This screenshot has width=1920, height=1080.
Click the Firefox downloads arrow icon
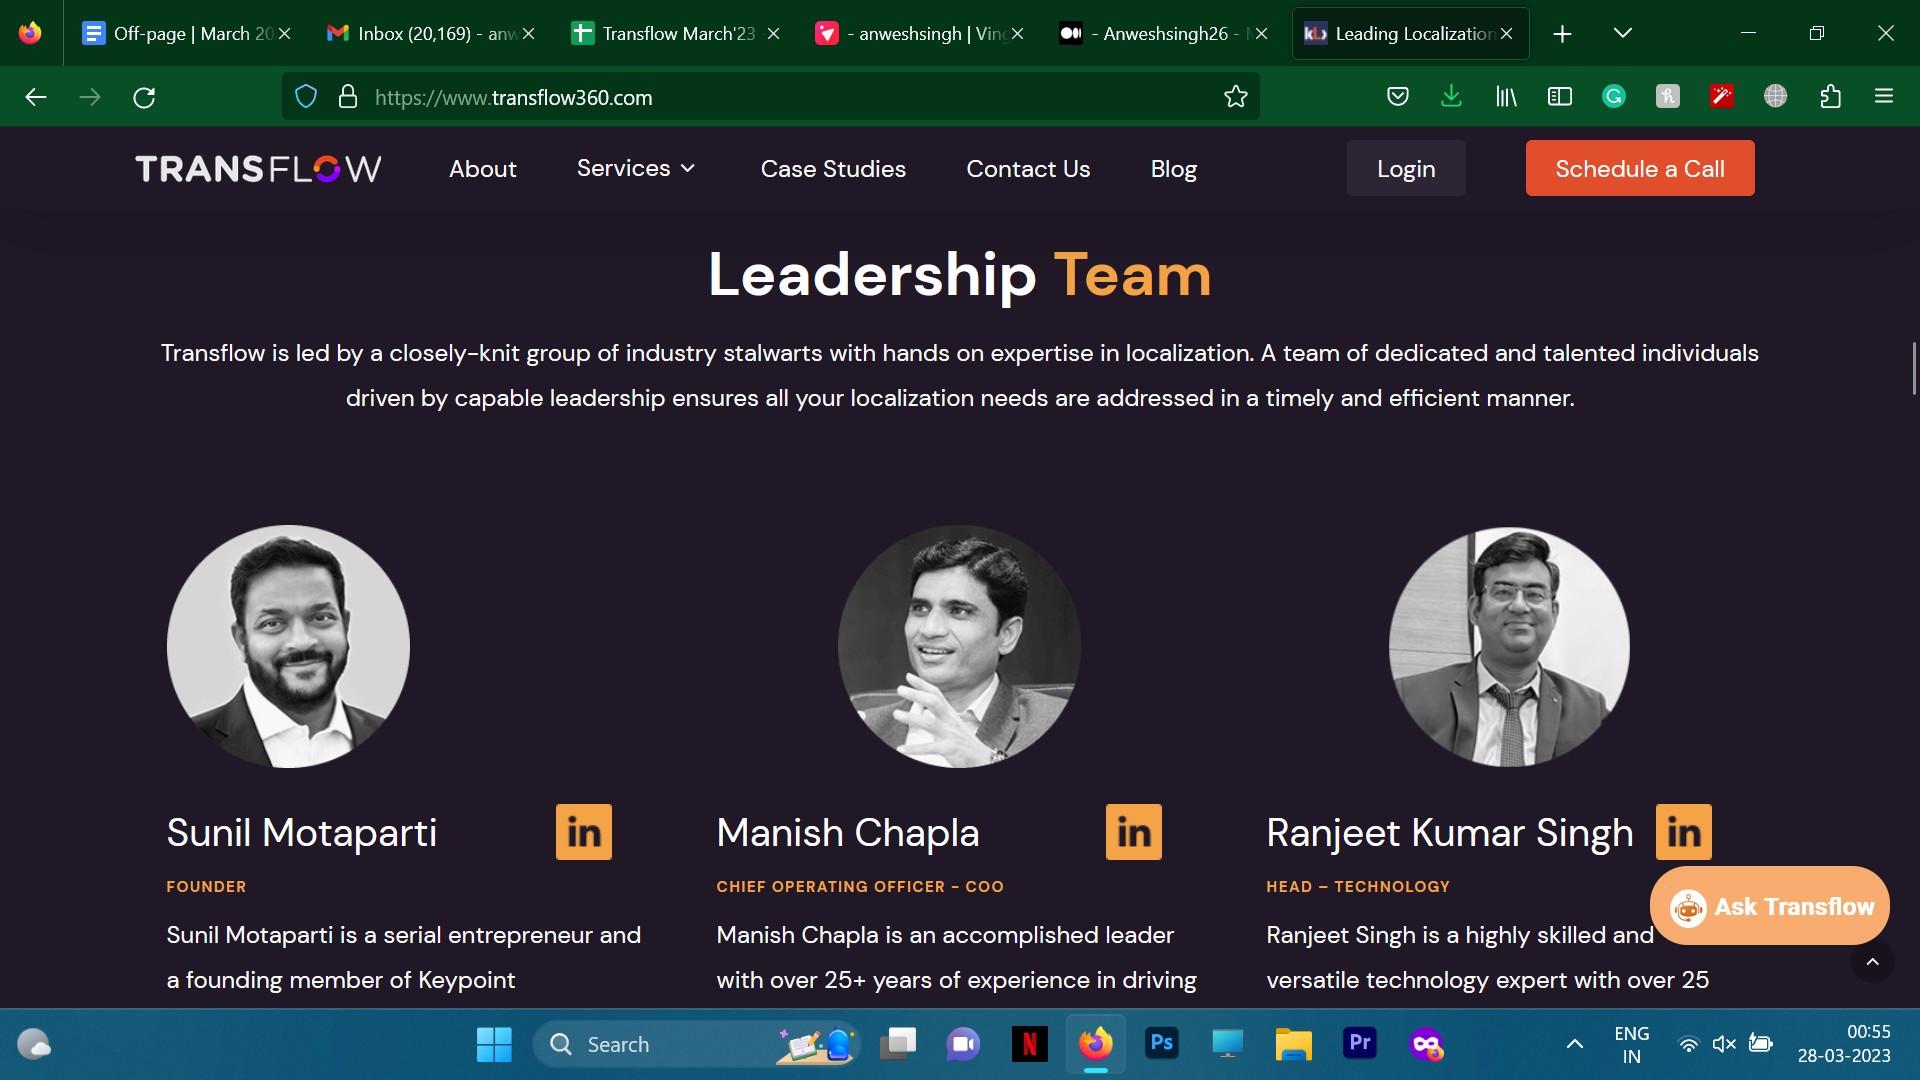coord(1451,97)
